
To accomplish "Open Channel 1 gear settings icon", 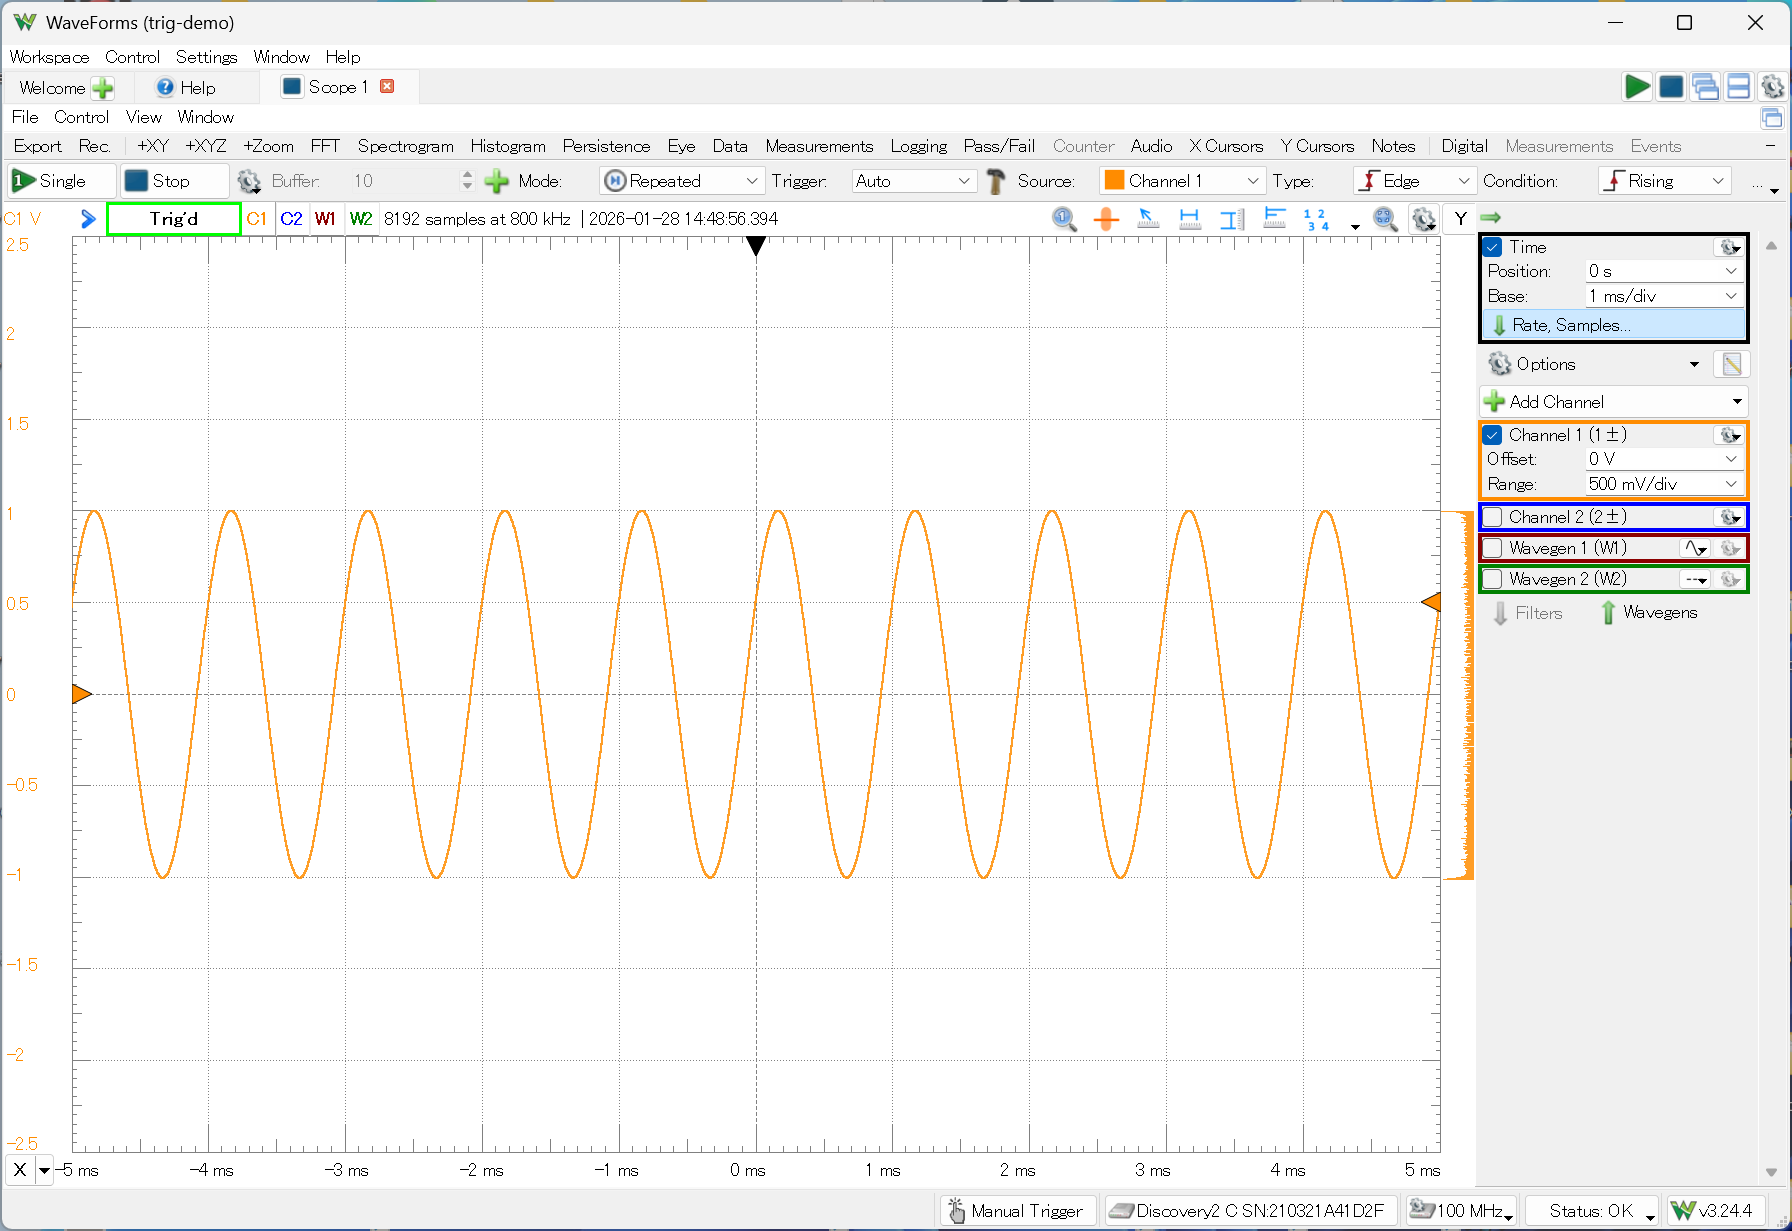I will 1729,435.
